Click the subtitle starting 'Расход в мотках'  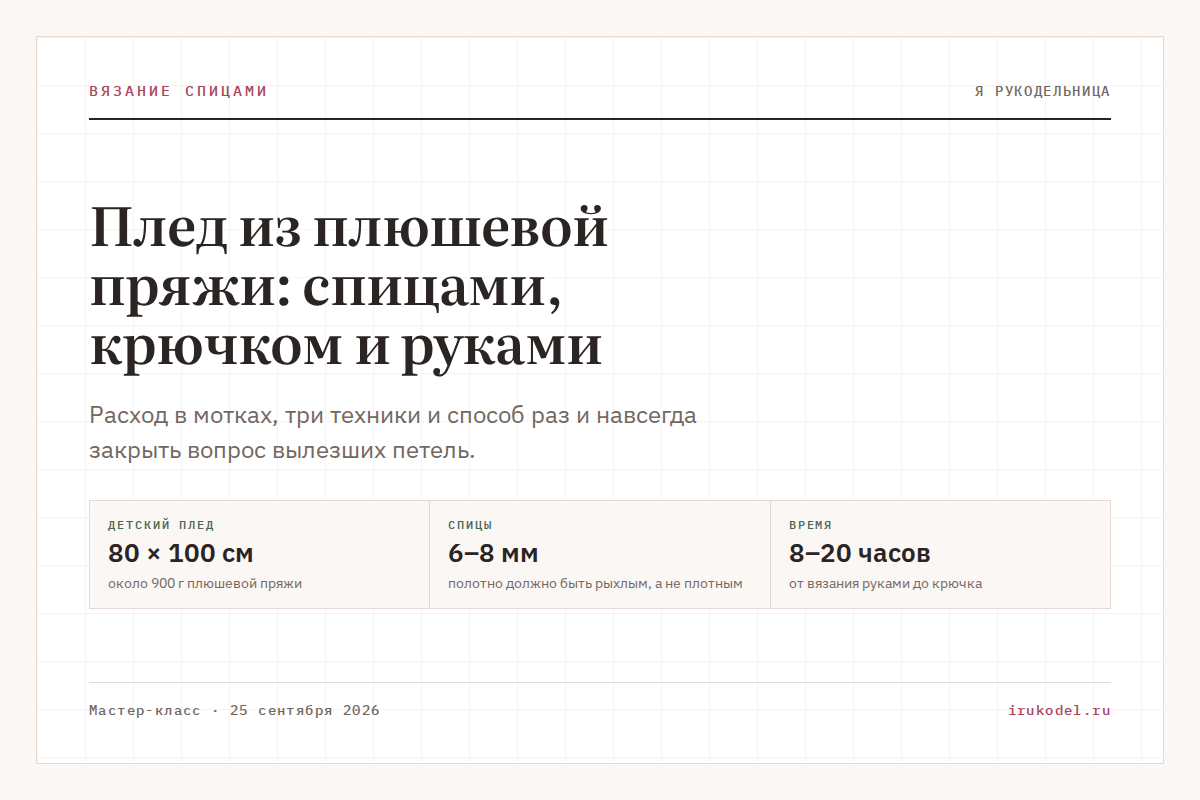(x=392, y=433)
